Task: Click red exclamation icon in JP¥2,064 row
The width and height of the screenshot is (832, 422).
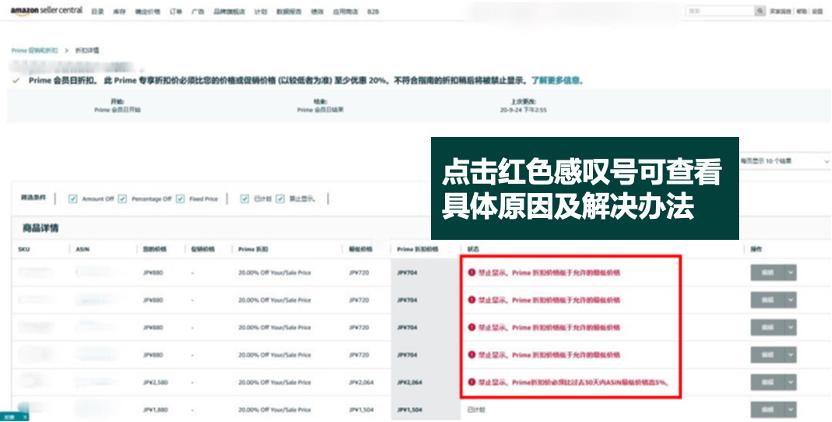Action: [471, 381]
